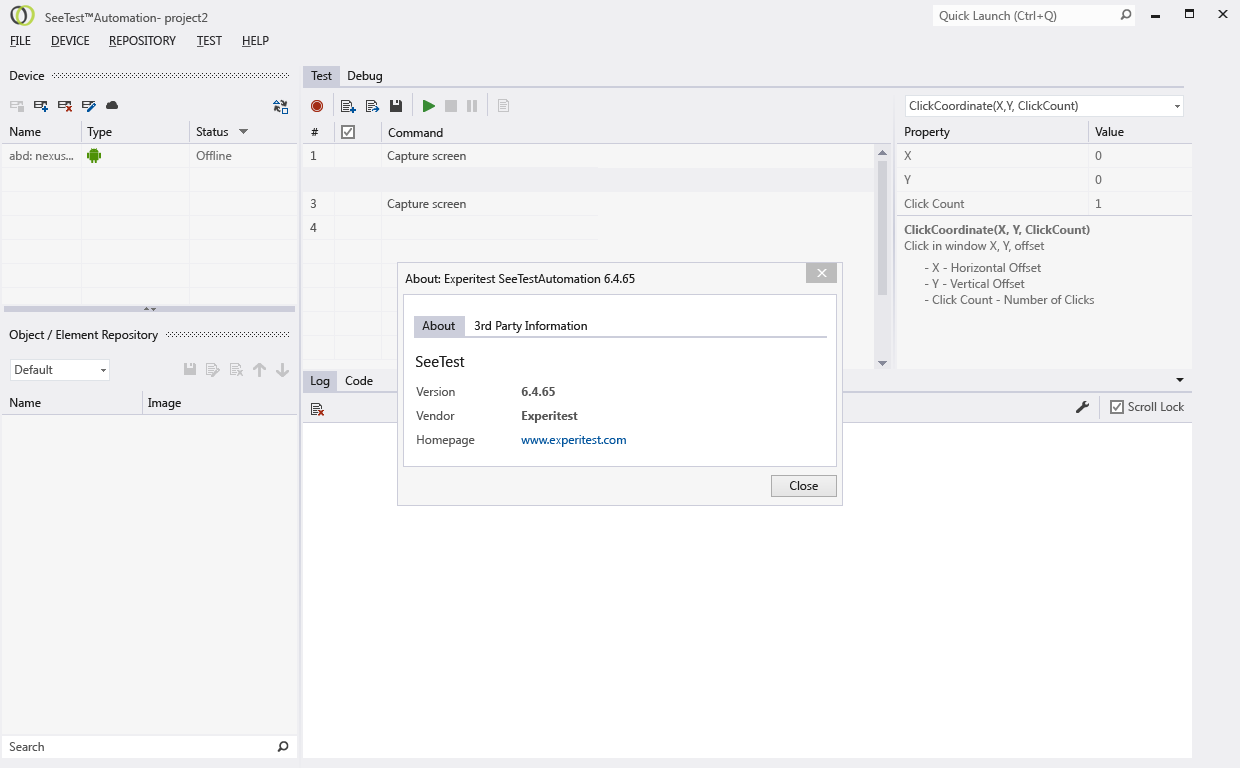Click the command list vertical scrollbar thumb
The height and width of the screenshot is (768, 1240).
[882, 228]
